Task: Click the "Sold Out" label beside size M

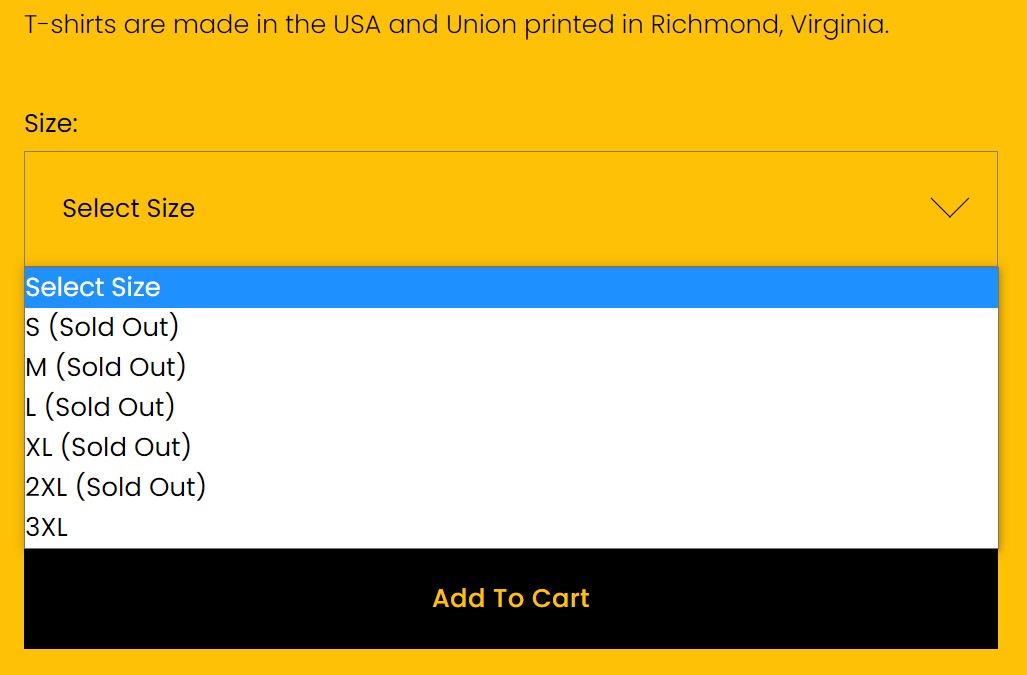Action: pos(121,367)
